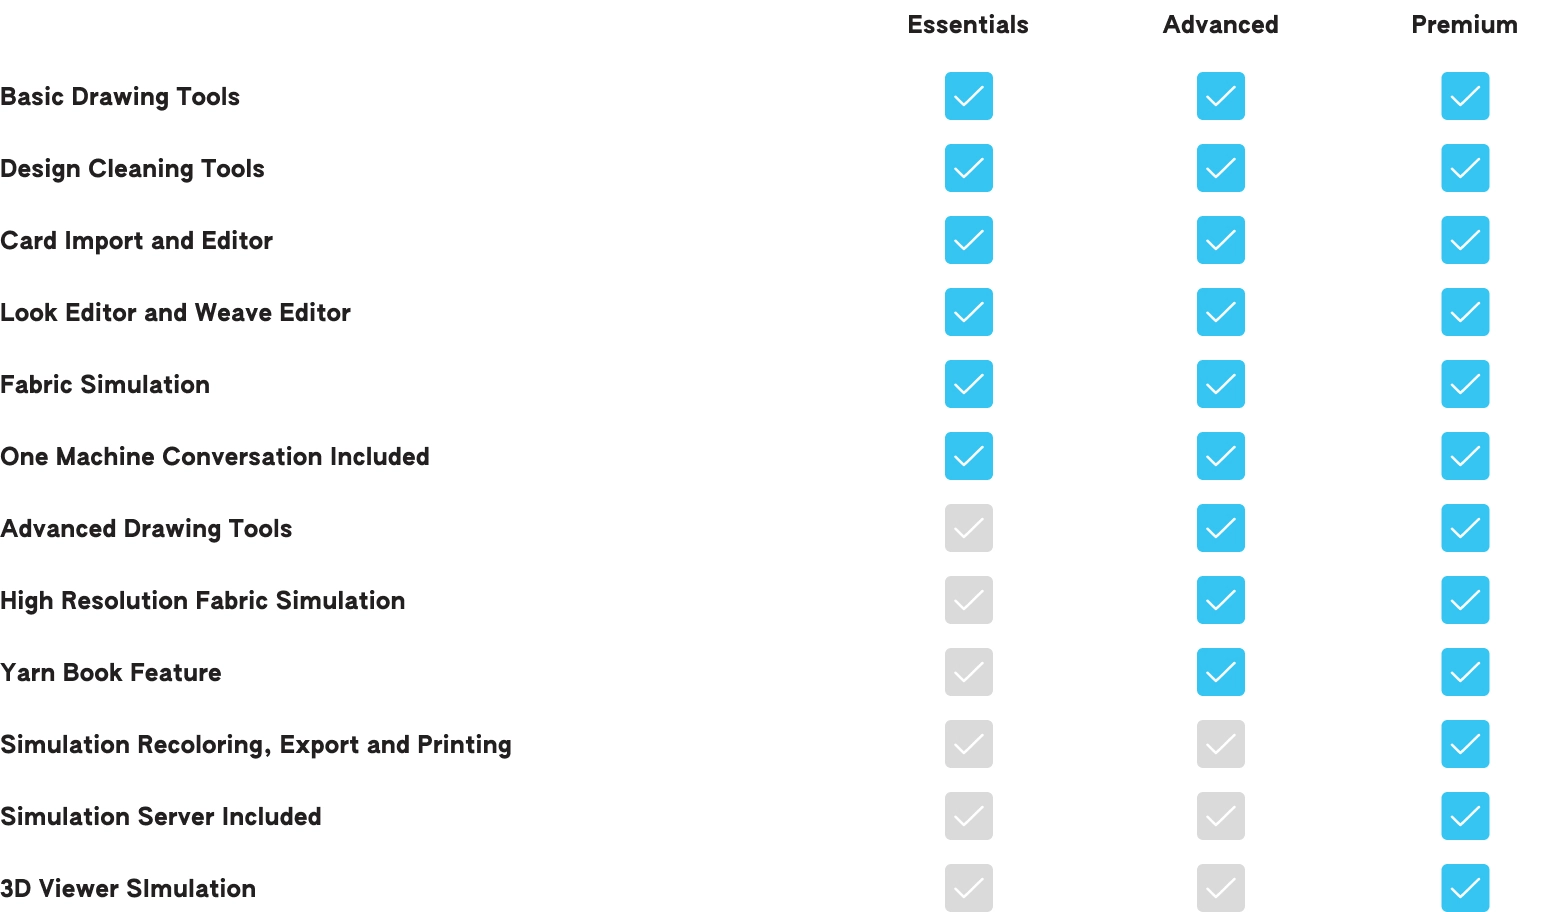Click greyed Essentials checkmark for Yarn Book Feature

coord(968,672)
